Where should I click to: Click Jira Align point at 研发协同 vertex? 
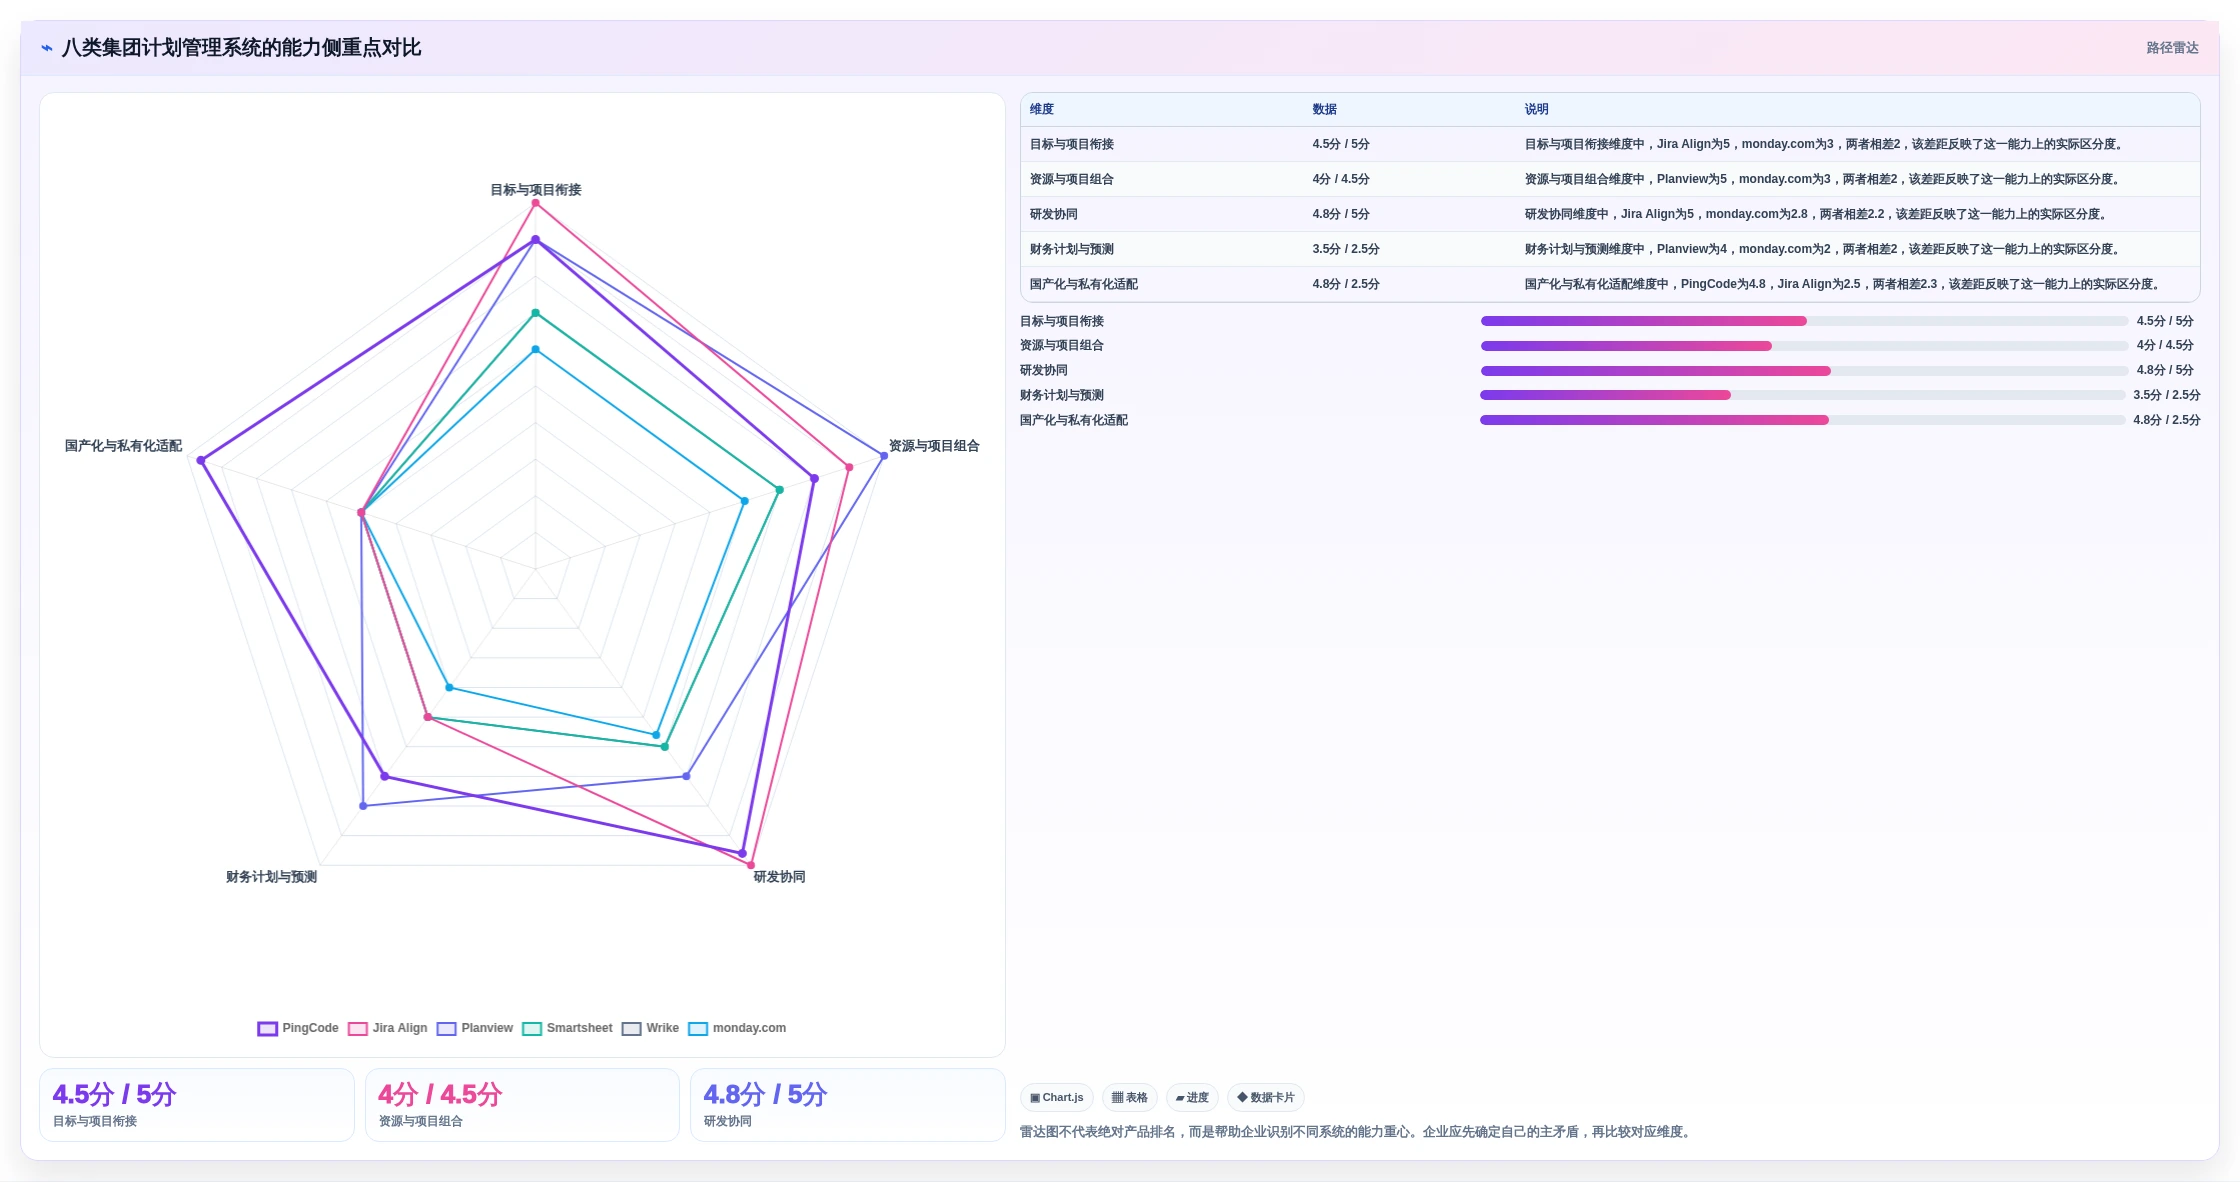[x=751, y=865]
